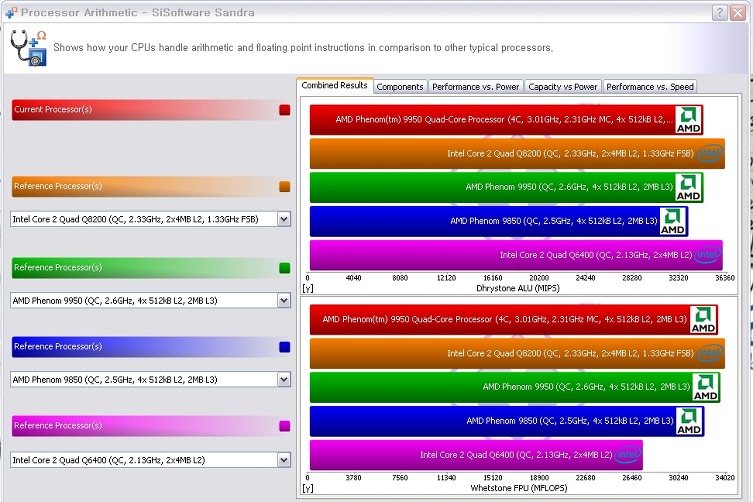This screenshot has height=502, width=753.
Task: Expand the Phenom 9850 dropdown arrow
Action: pyautogui.click(x=284, y=380)
